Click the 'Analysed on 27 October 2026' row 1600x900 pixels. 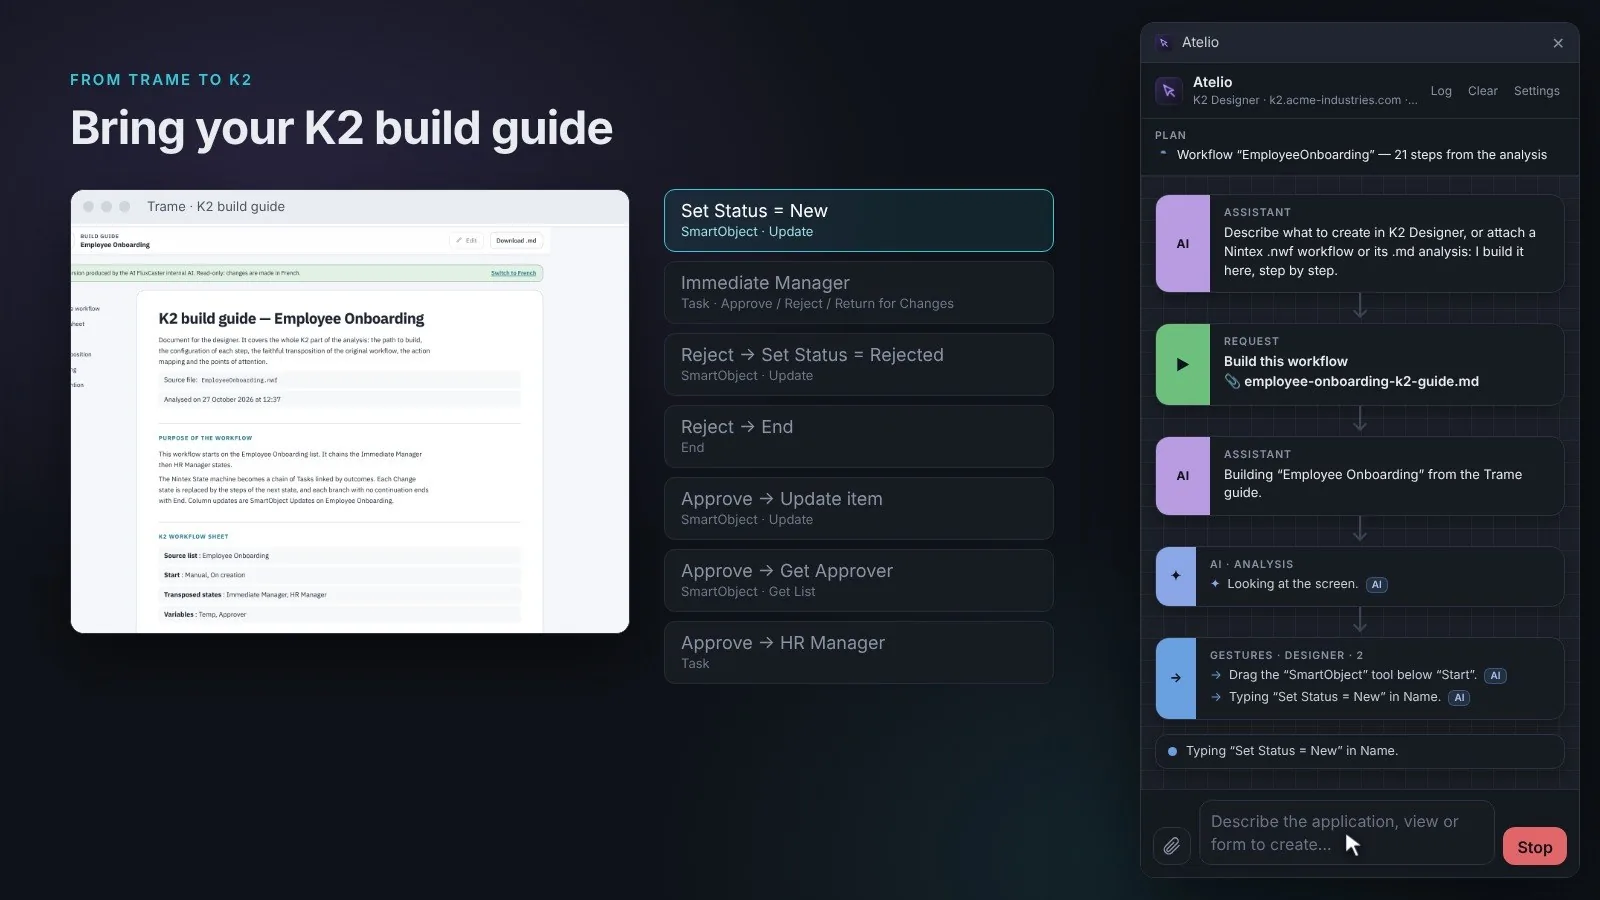pyautogui.click(x=340, y=400)
